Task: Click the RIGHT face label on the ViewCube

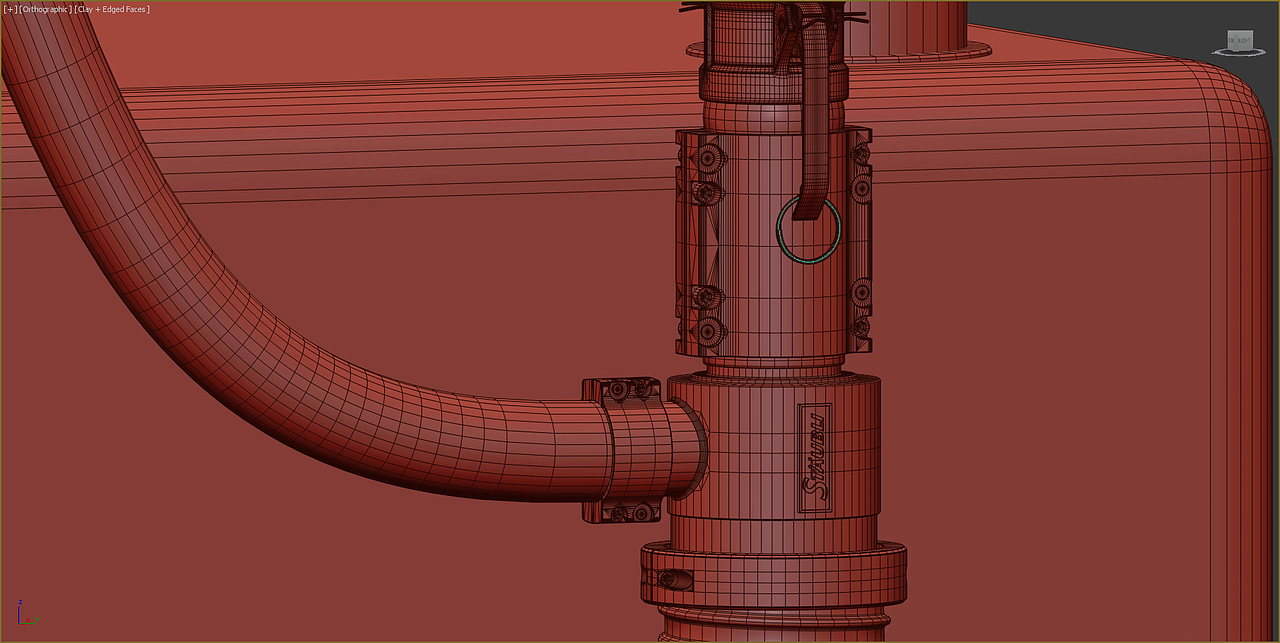Action: [1240, 40]
